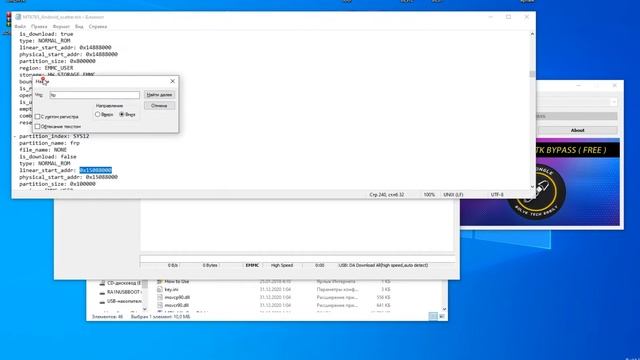The image size is (640, 360).
Task: Open the Вид menu in Notepad
Action: coord(79,27)
